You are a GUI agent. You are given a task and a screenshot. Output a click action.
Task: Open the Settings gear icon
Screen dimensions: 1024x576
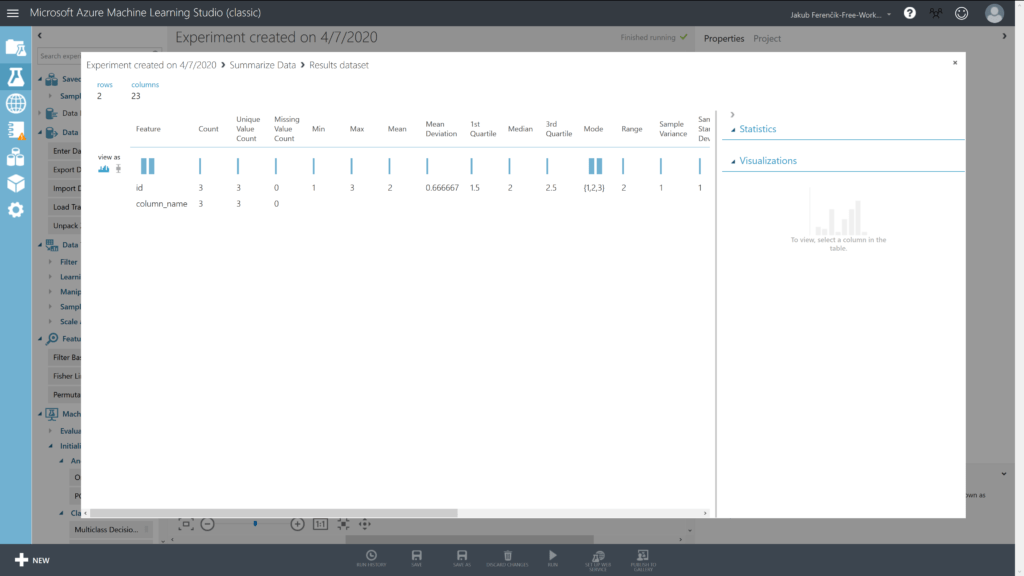[x=15, y=210]
